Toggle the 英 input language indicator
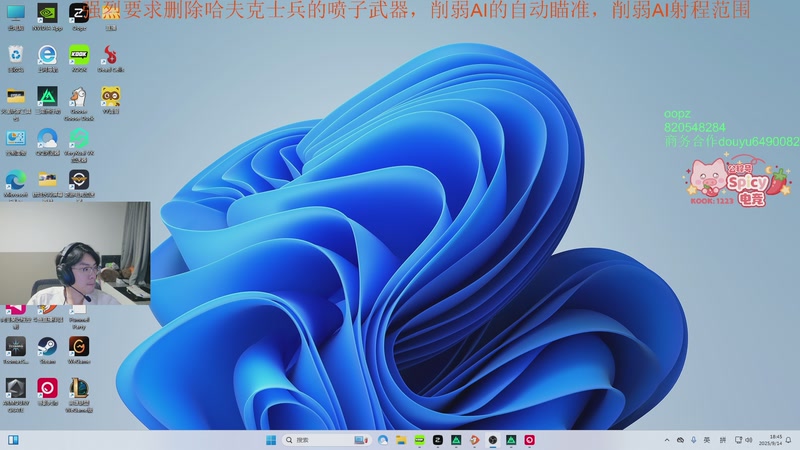Viewport: 800px width, 450px height. point(707,440)
